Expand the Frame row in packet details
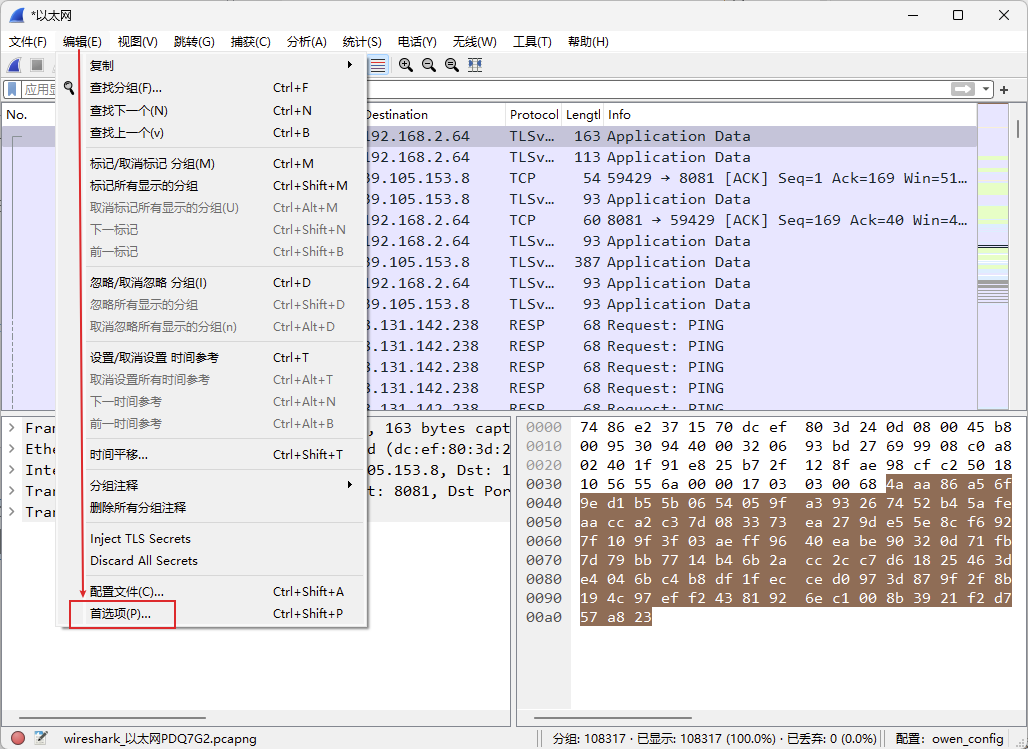Viewport: 1028px width, 749px height. [x=11, y=428]
